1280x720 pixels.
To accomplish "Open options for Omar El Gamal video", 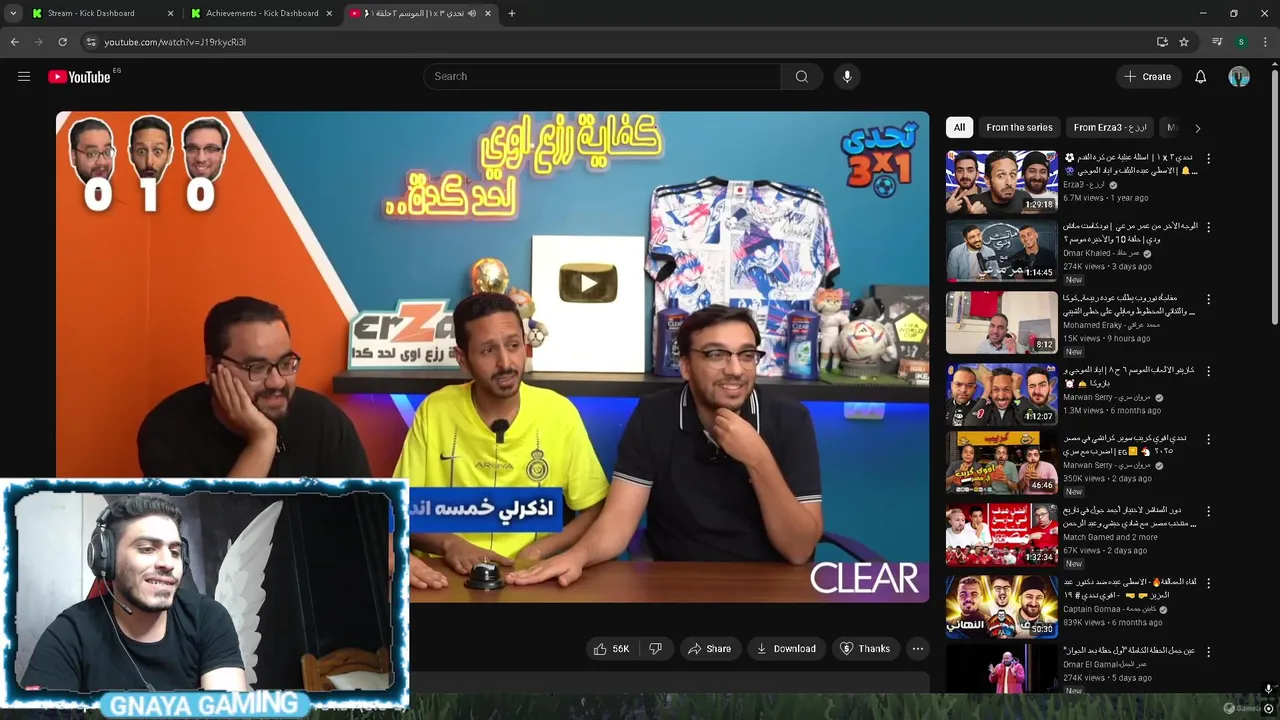I will [1208, 651].
